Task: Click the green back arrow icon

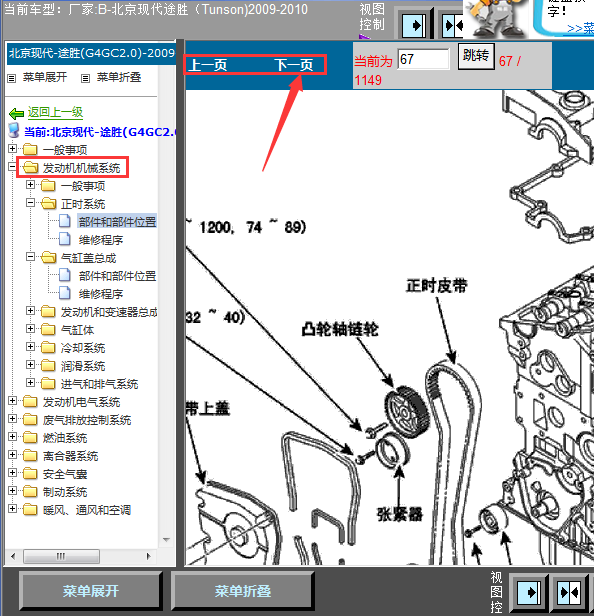Action: [x=16, y=114]
